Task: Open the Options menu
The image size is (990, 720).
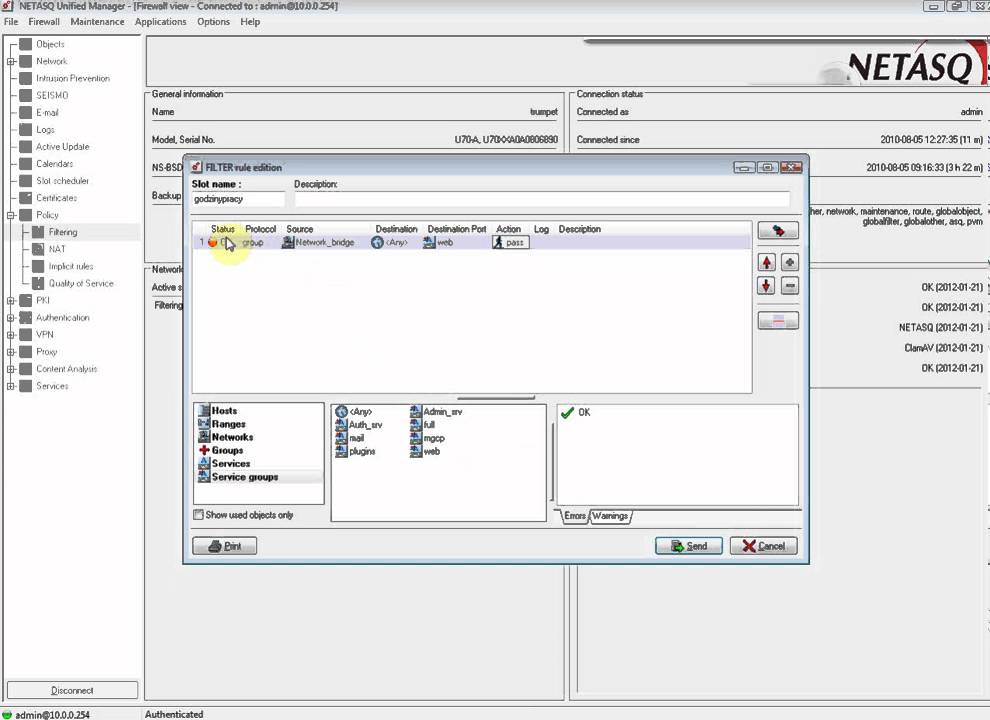Action: pyautogui.click(x=213, y=21)
